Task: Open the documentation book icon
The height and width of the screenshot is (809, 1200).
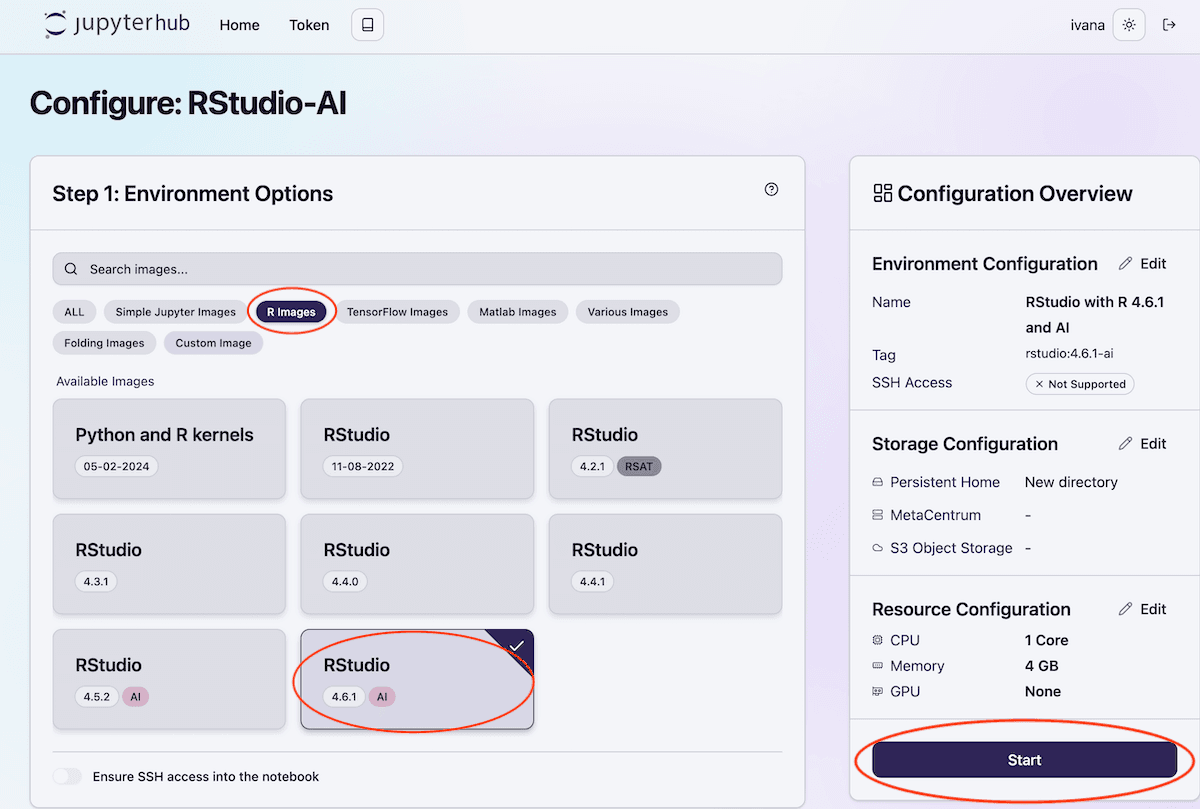Action: coord(367,25)
